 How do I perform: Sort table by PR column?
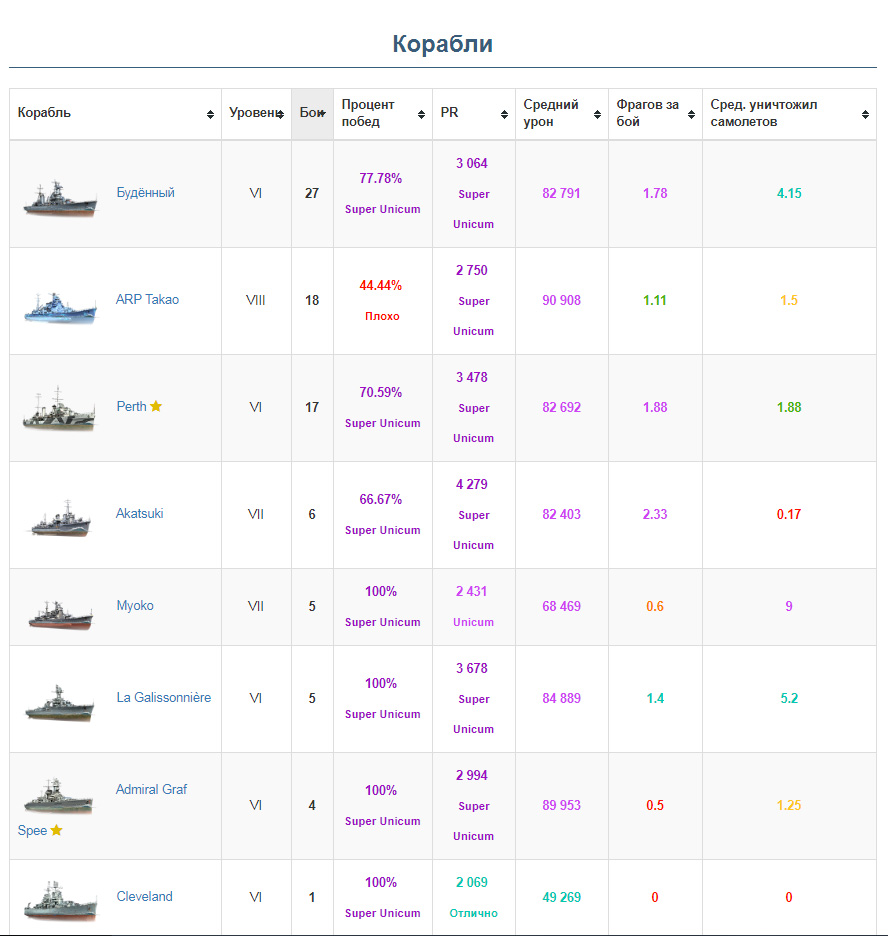[473, 113]
